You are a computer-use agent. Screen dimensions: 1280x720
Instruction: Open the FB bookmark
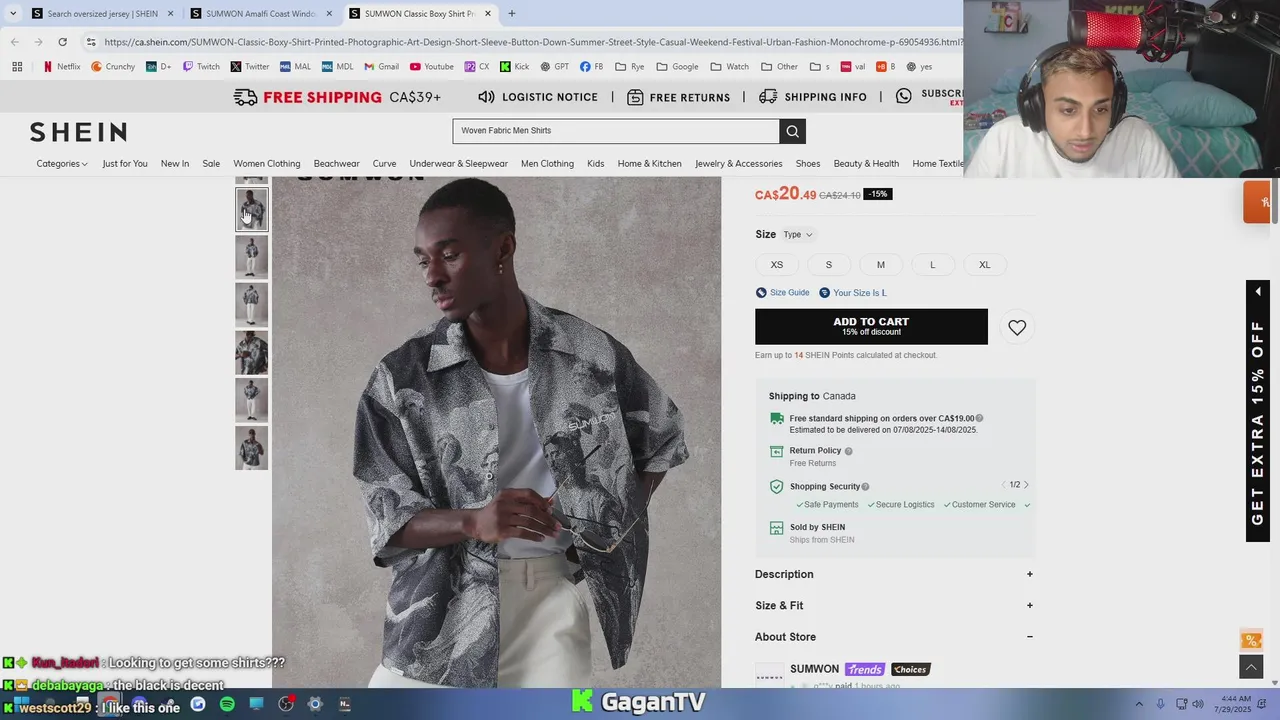click(592, 67)
